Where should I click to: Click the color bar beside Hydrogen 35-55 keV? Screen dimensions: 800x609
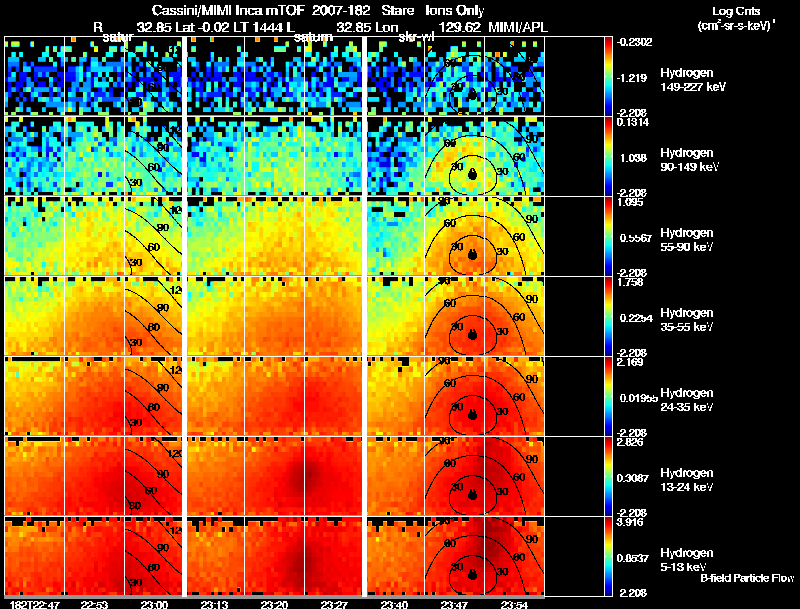[608, 316]
